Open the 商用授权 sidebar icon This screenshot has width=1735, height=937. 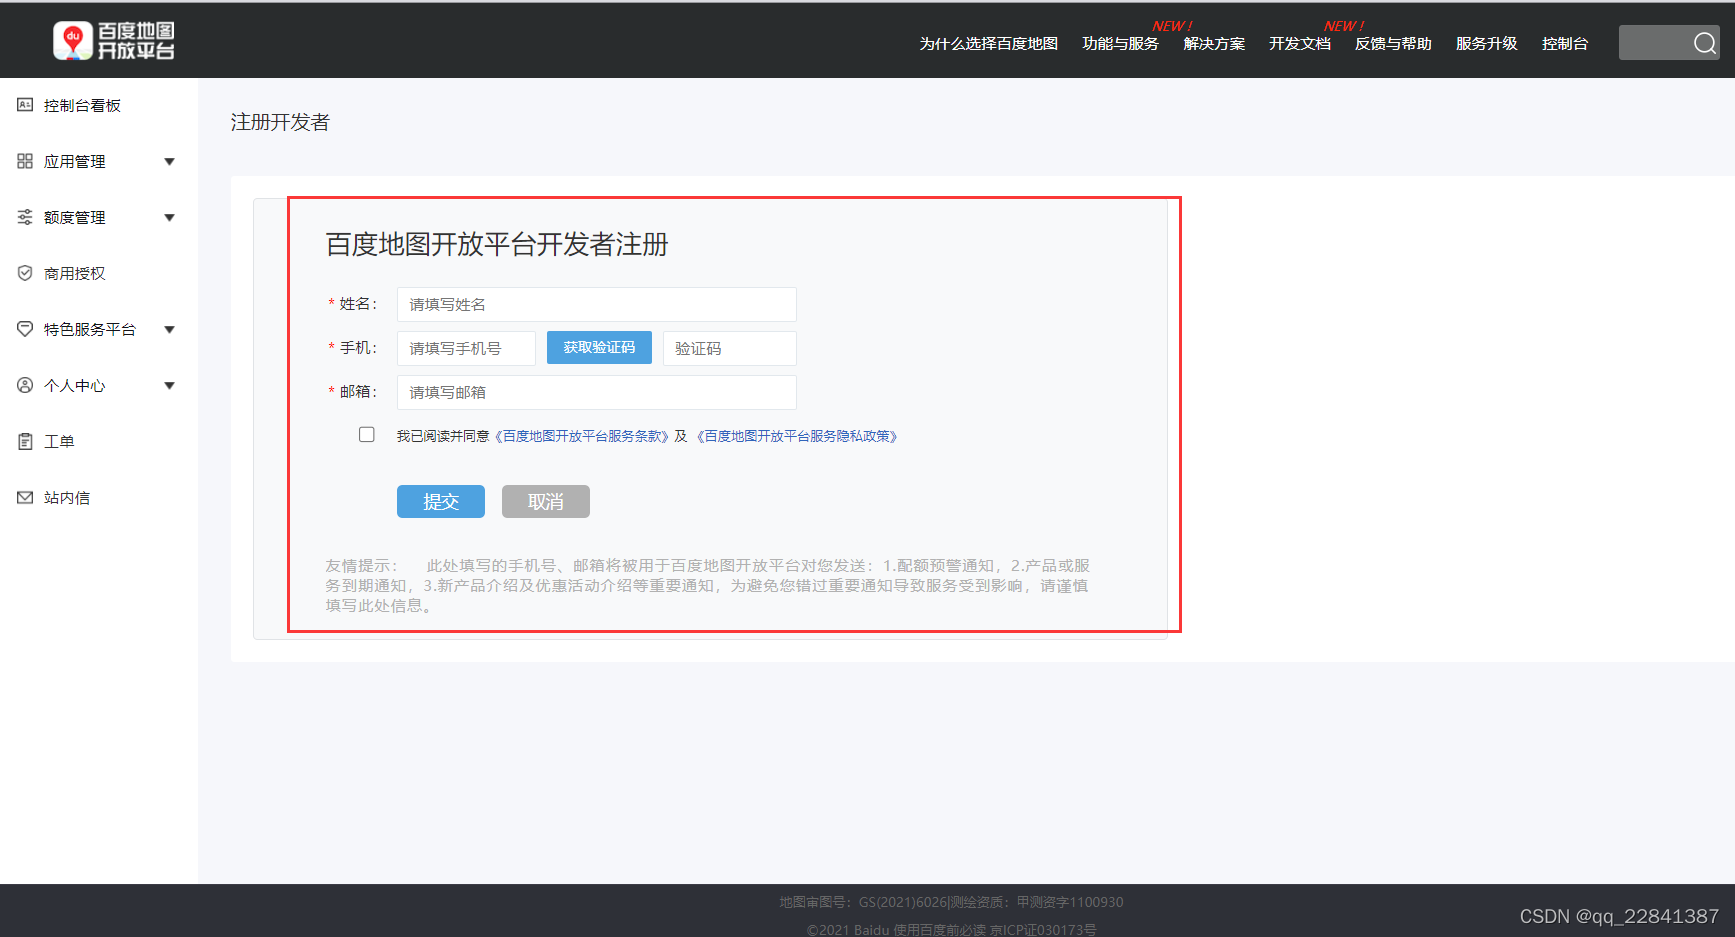[x=25, y=272]
